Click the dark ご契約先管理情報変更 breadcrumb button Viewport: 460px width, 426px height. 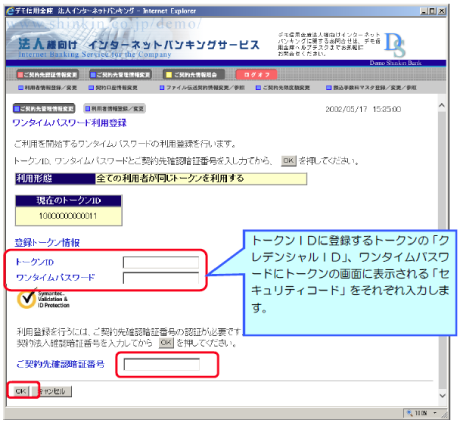coord(44,109)
